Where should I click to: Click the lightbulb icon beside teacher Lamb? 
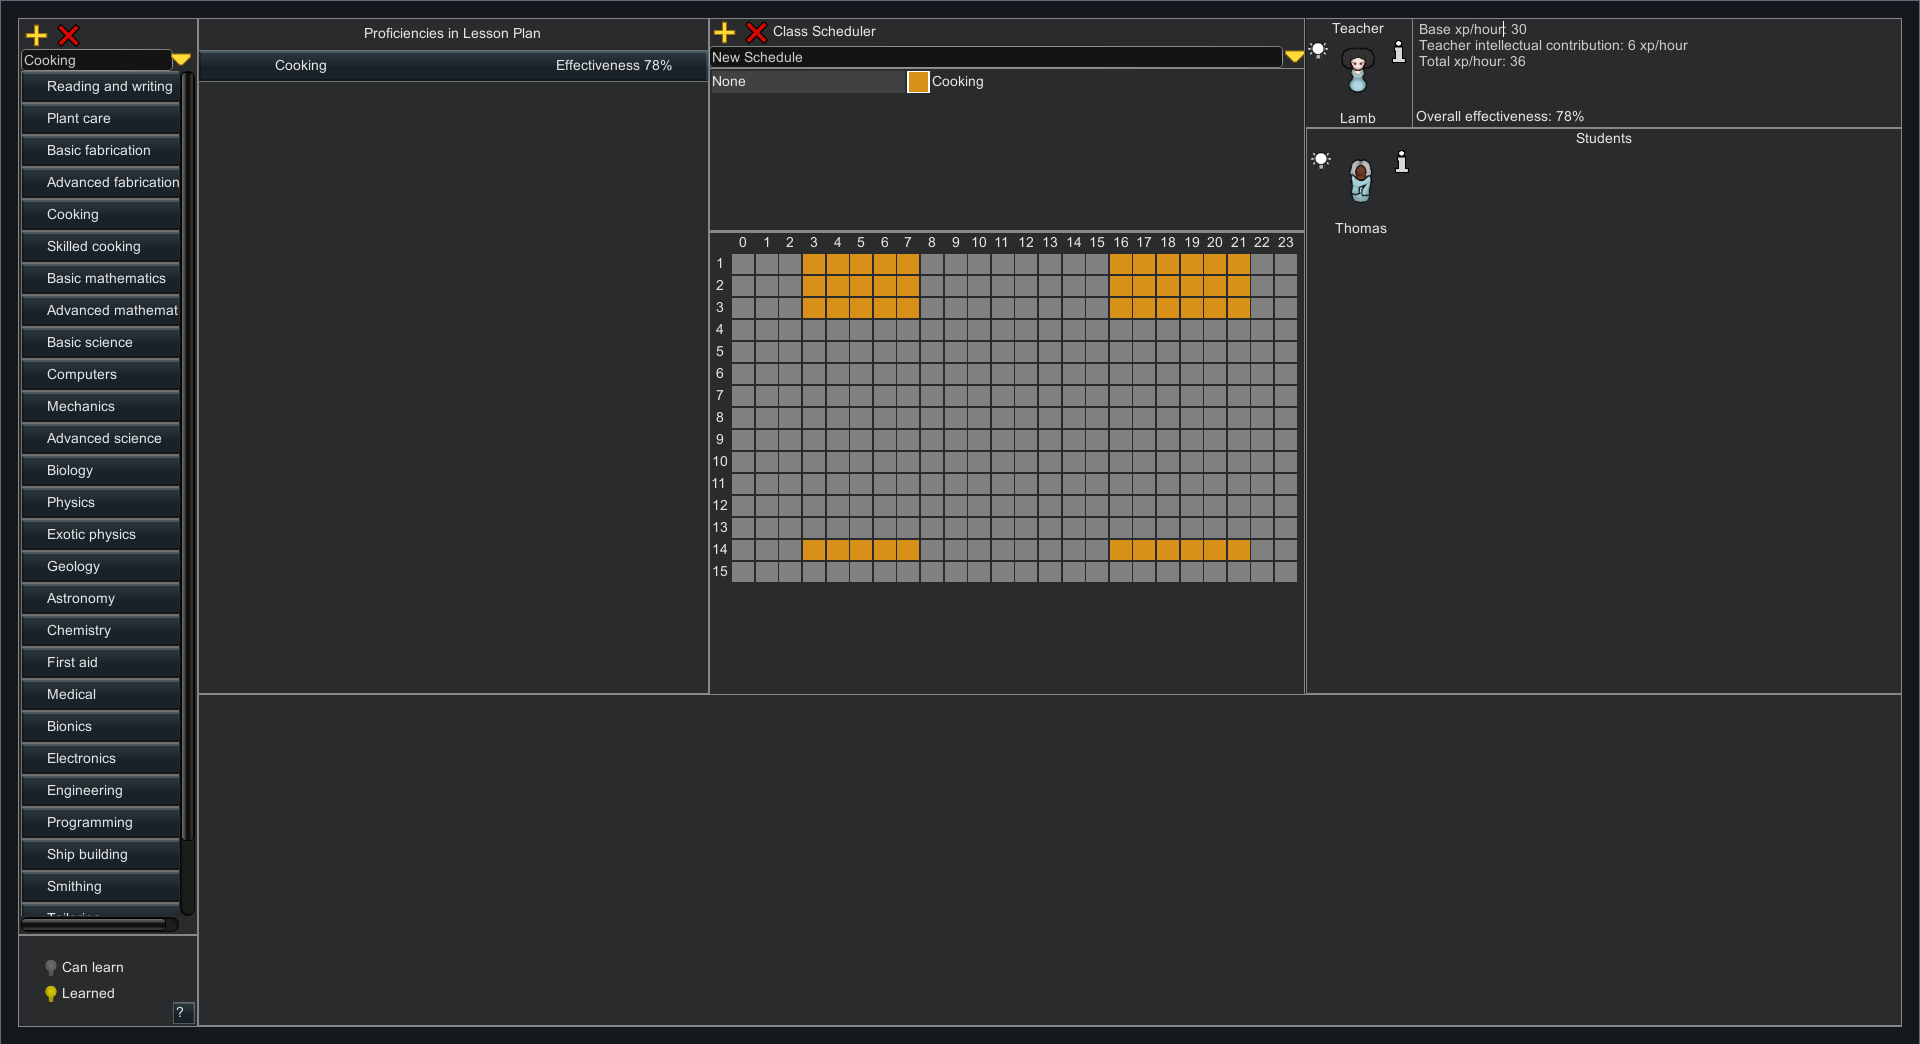coord(1319,50)
